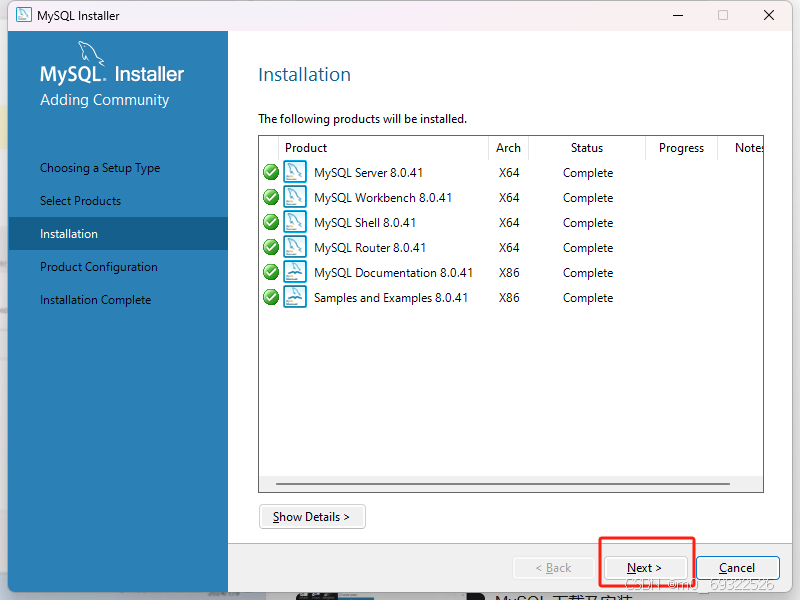
Task: Click the MySQL Router 8.0.41 product icon
Action: 295,247
